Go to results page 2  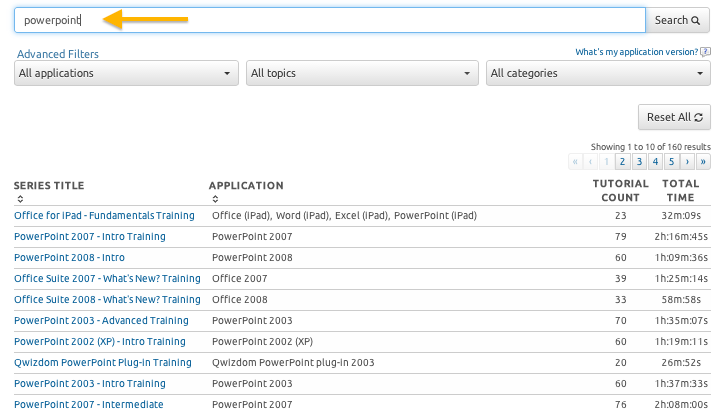coord(622,161)
